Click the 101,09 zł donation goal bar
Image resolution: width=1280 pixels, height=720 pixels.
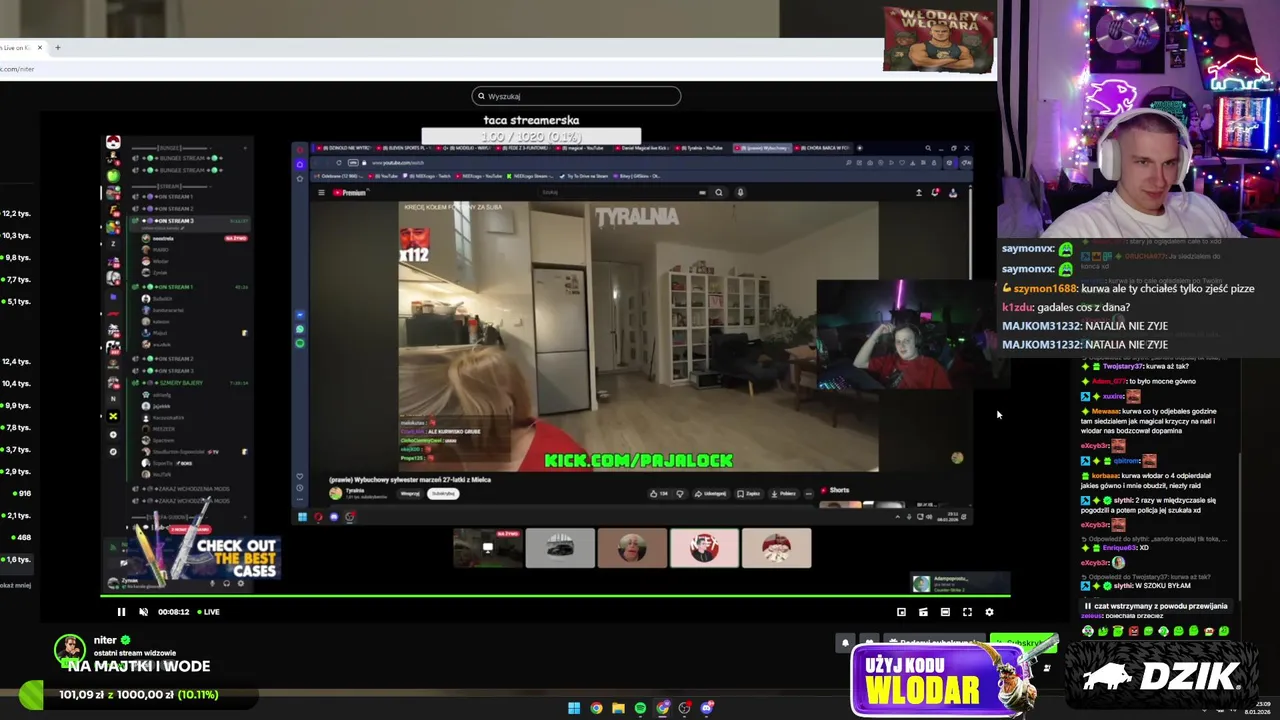click(x=140, y=694)
